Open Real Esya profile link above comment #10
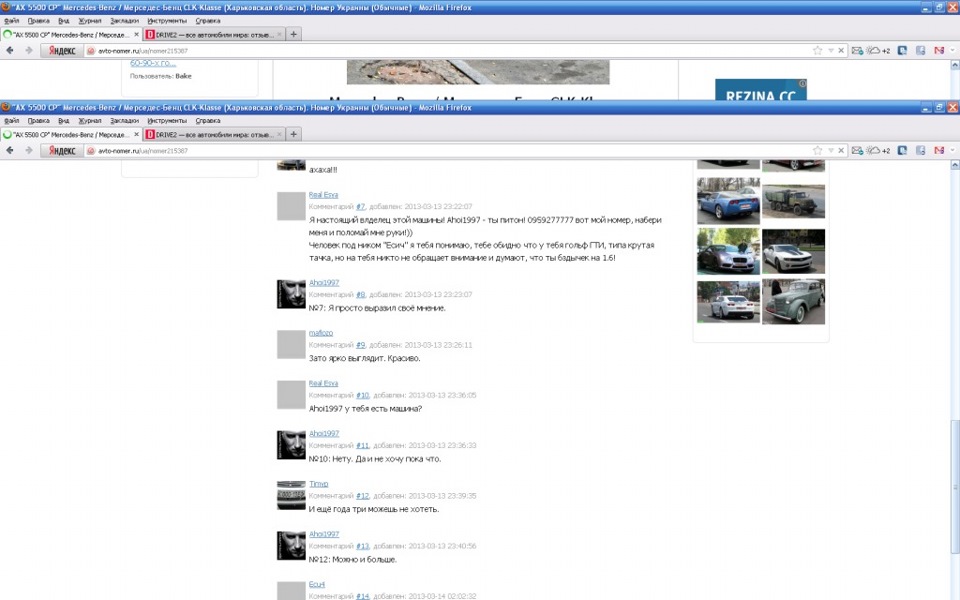 click(323, 383)
